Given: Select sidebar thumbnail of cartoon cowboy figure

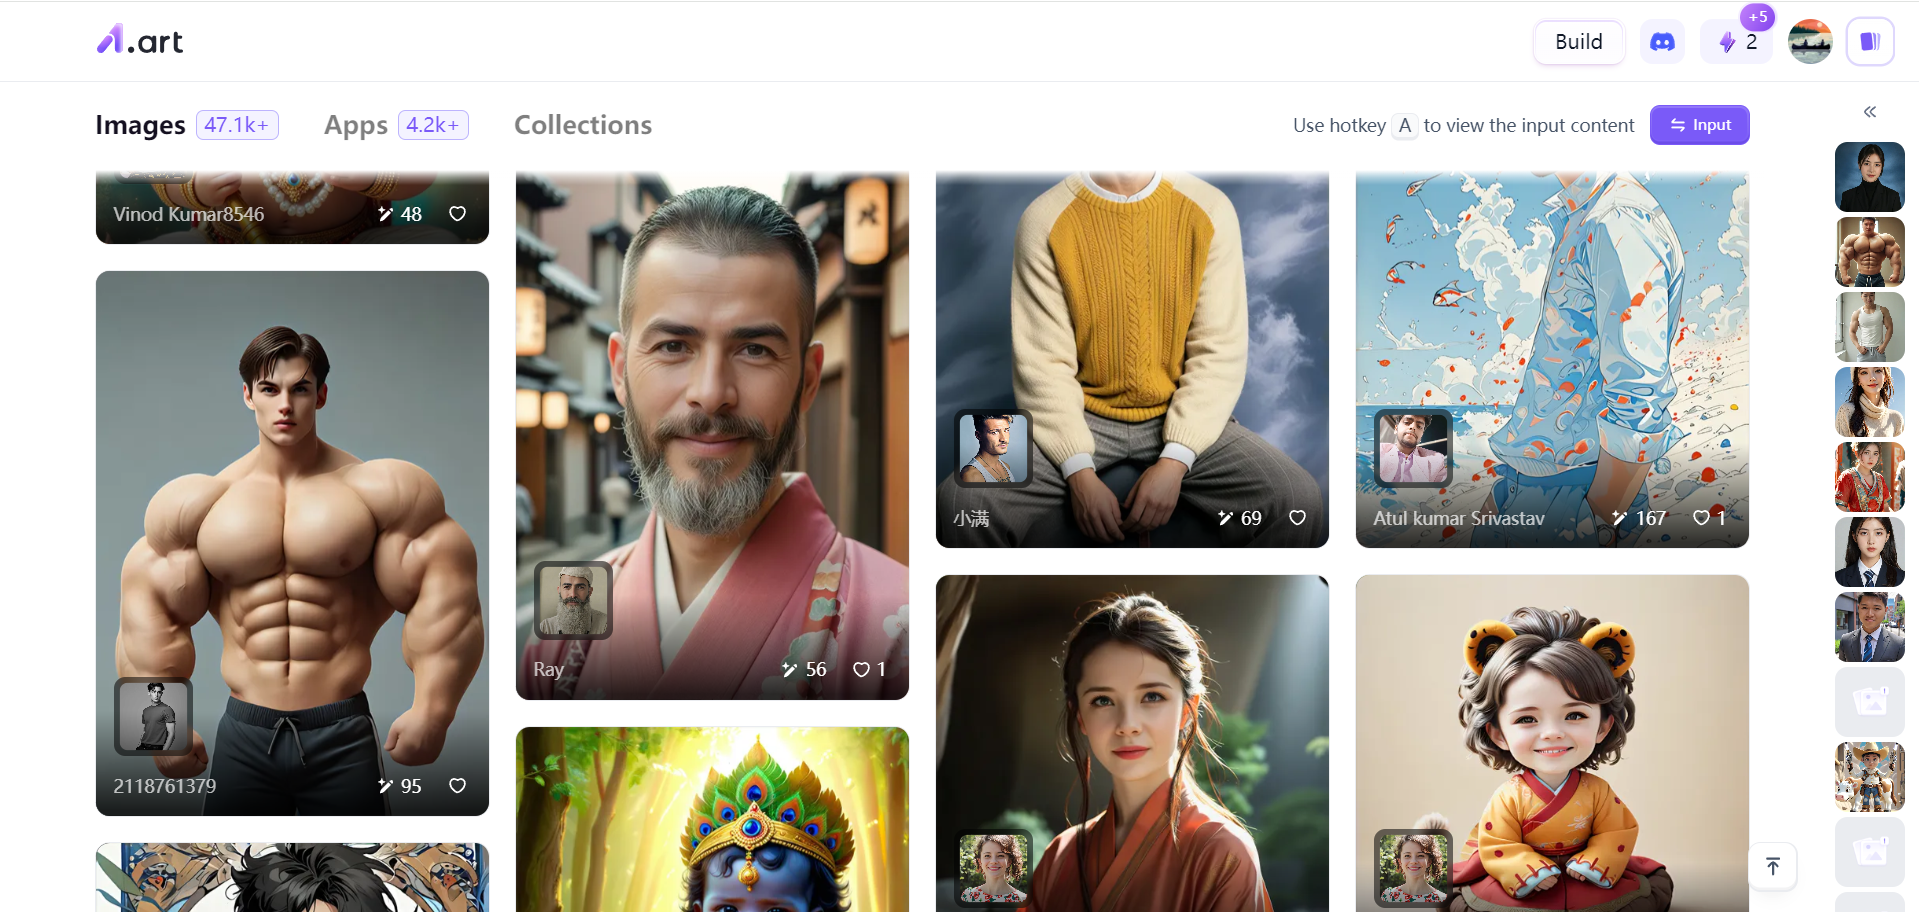Looking at the screenshot, I should pyautogui.click(x=1870, y=777).
